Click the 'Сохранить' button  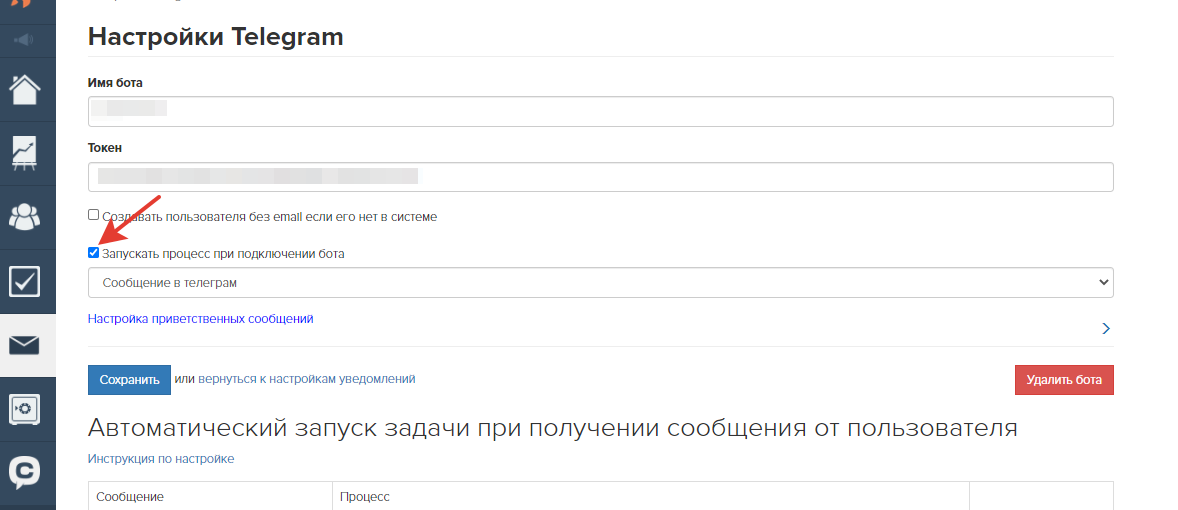pyautogui.click(x=129, y=380)
